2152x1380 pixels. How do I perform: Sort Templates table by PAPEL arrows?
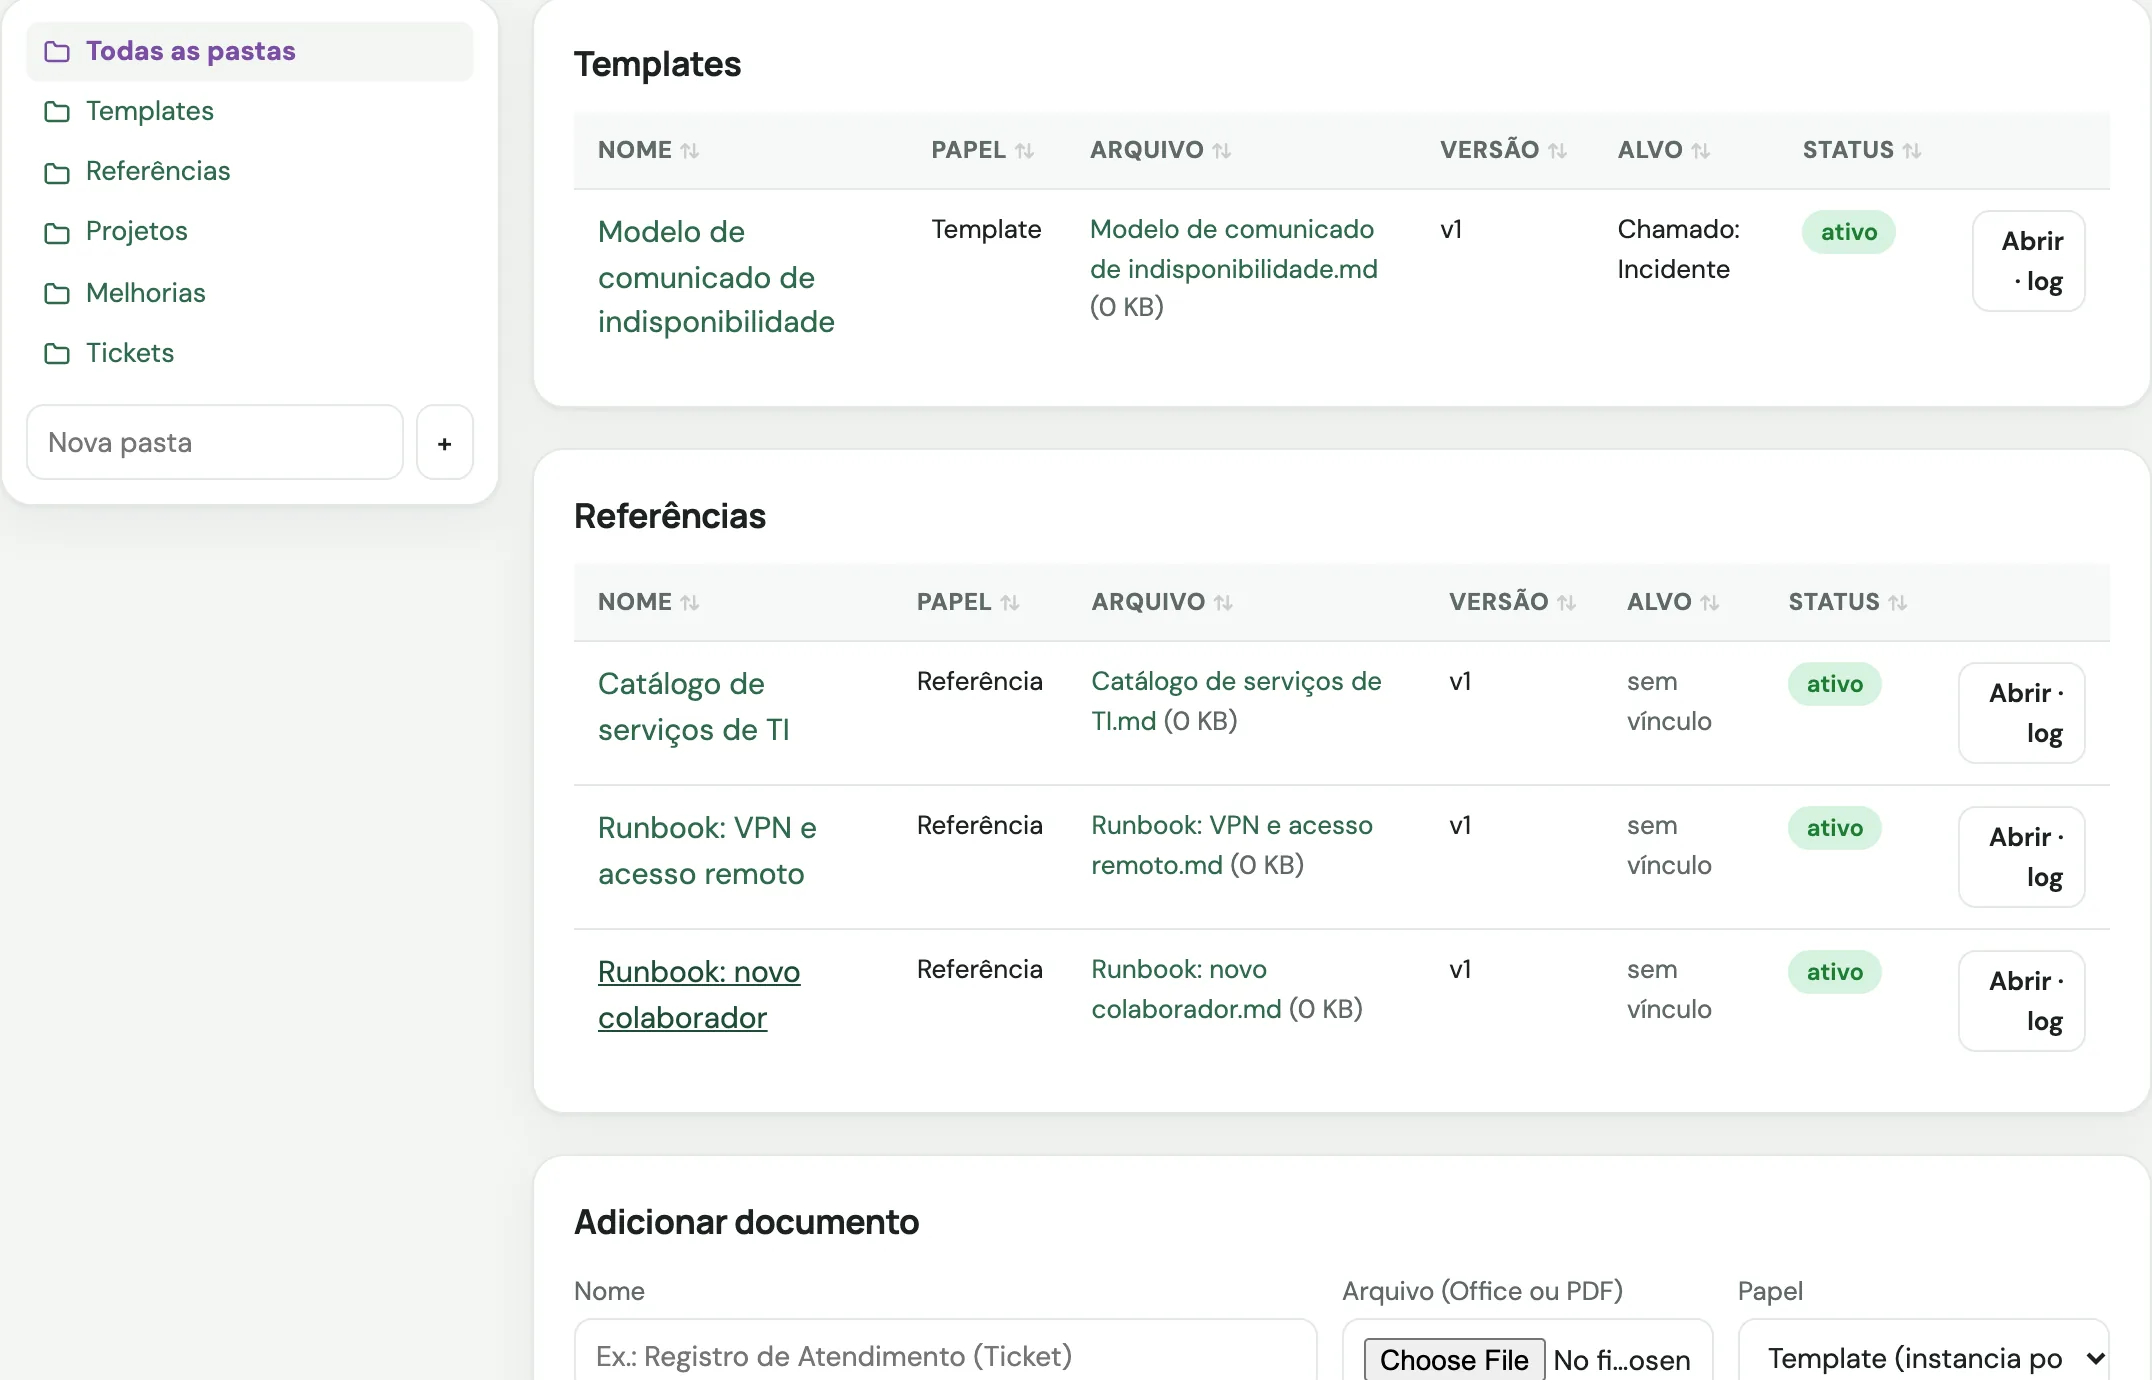point(1024,150)
